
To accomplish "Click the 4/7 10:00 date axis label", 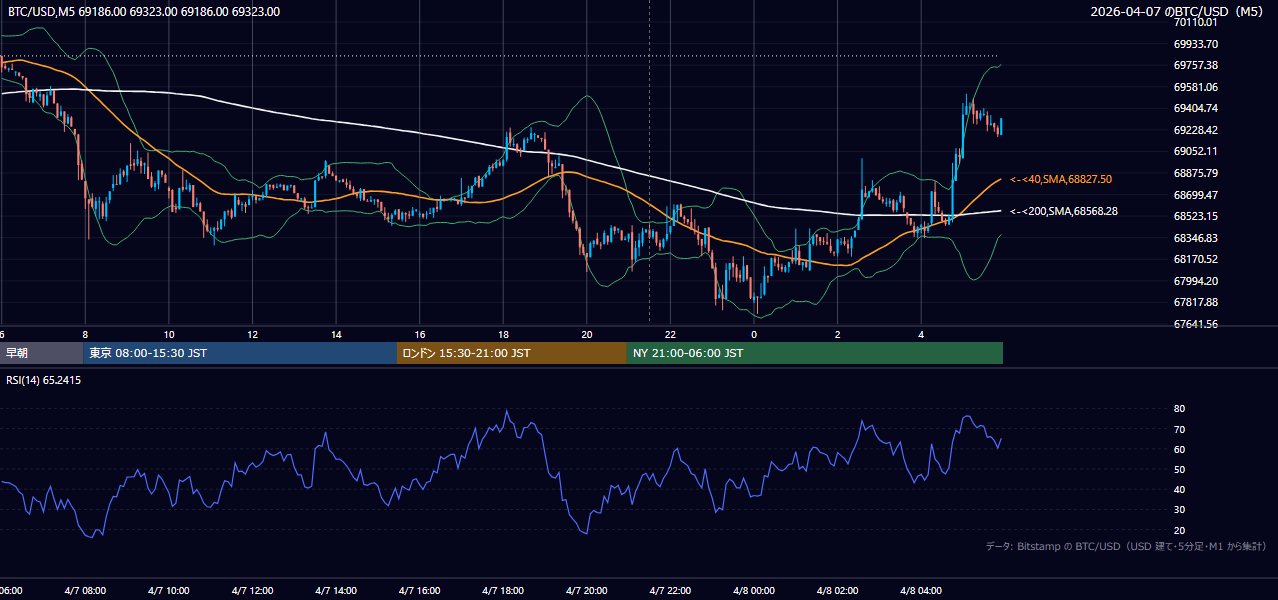I will 168,591.
